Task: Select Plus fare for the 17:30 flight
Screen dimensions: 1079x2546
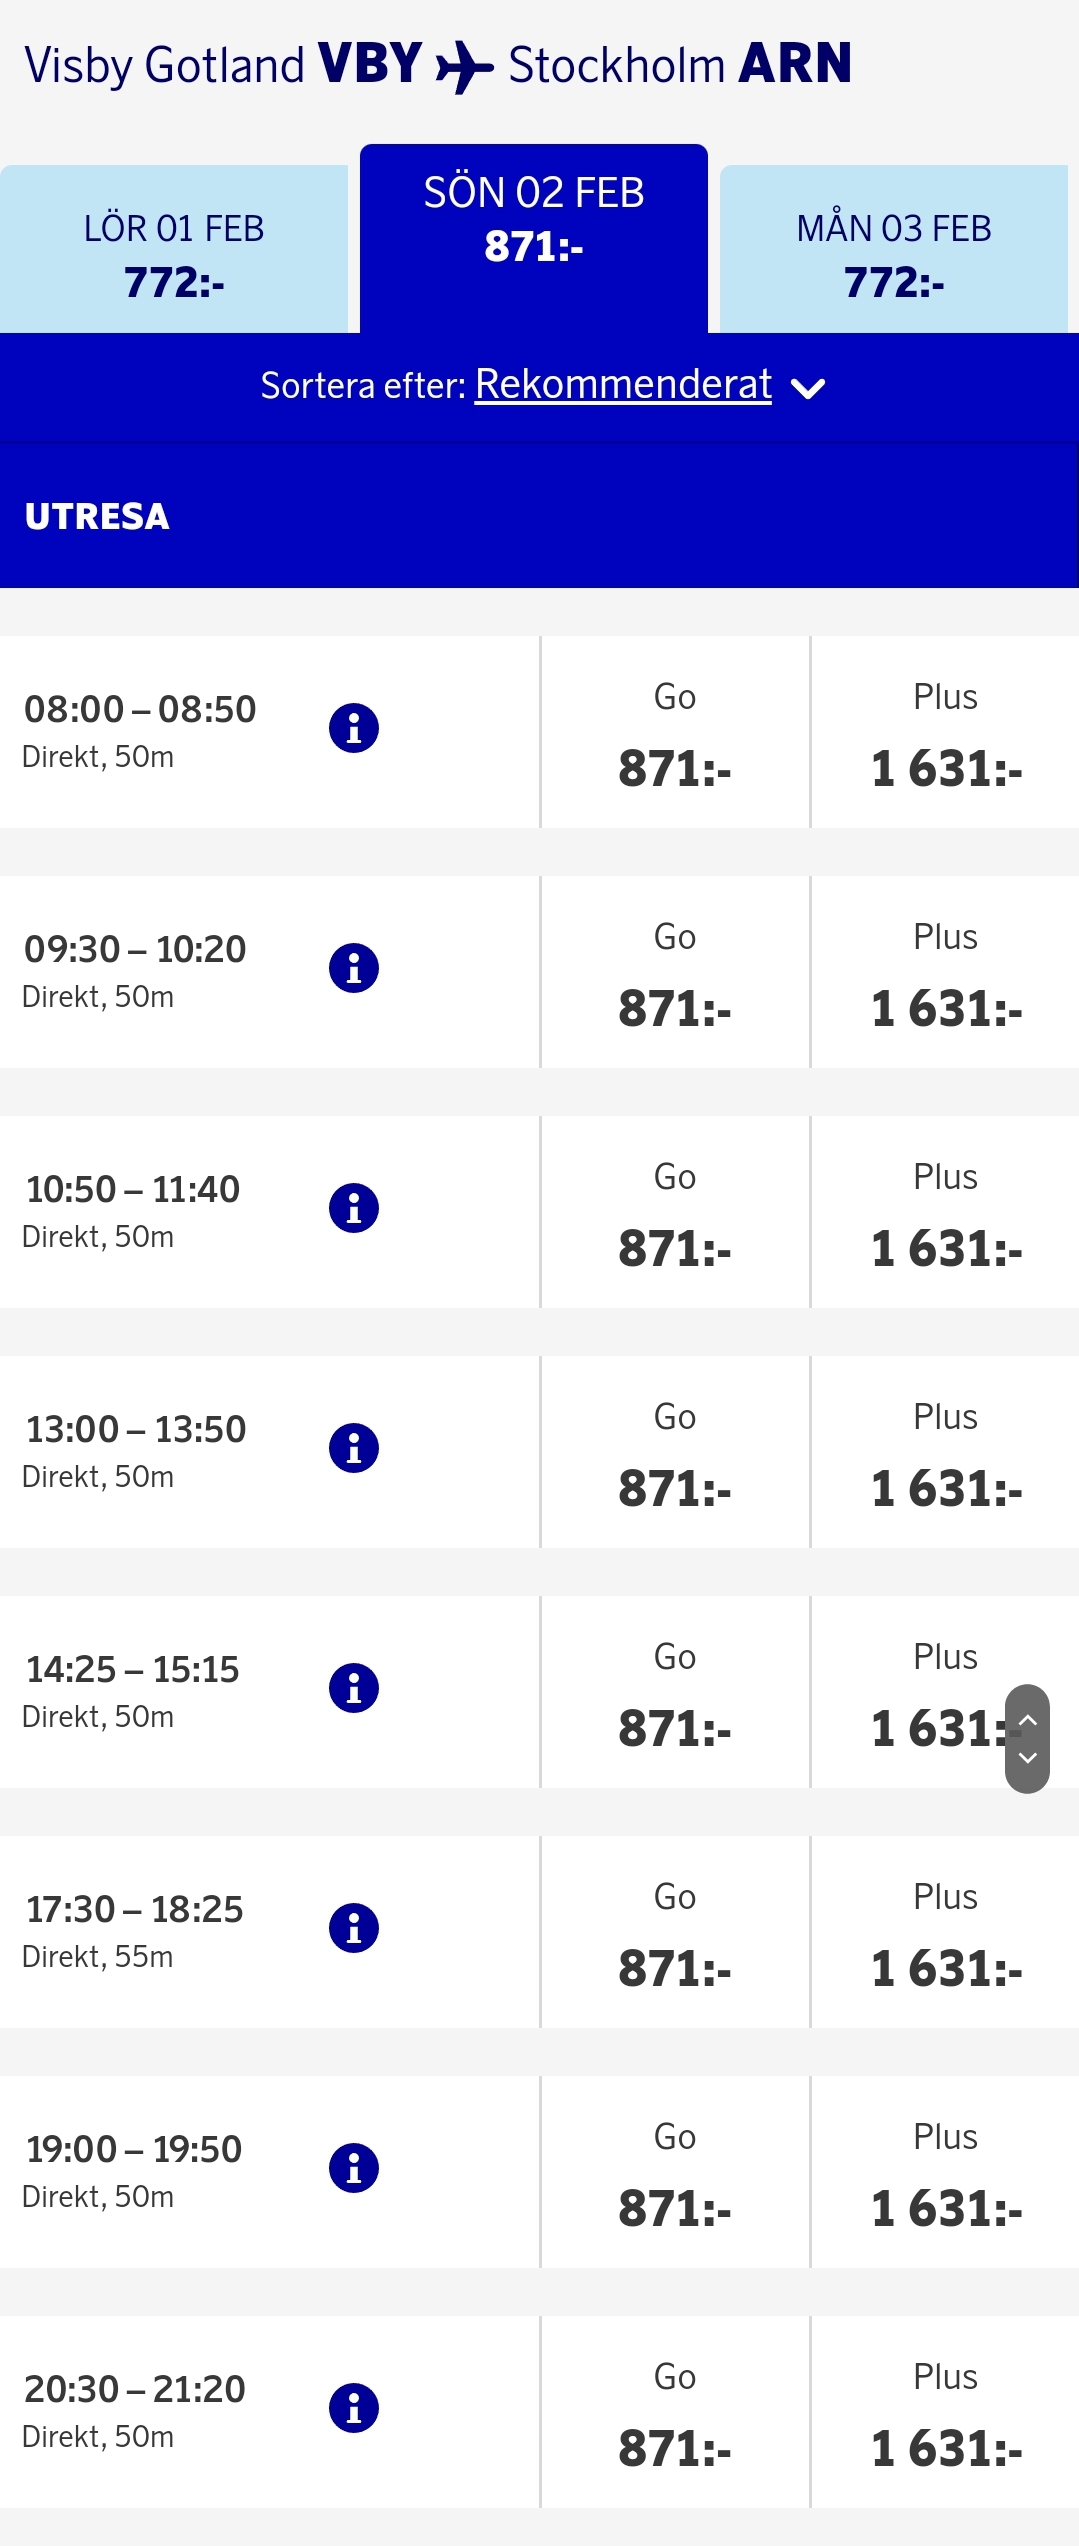Action: [x=945, y=1934]
